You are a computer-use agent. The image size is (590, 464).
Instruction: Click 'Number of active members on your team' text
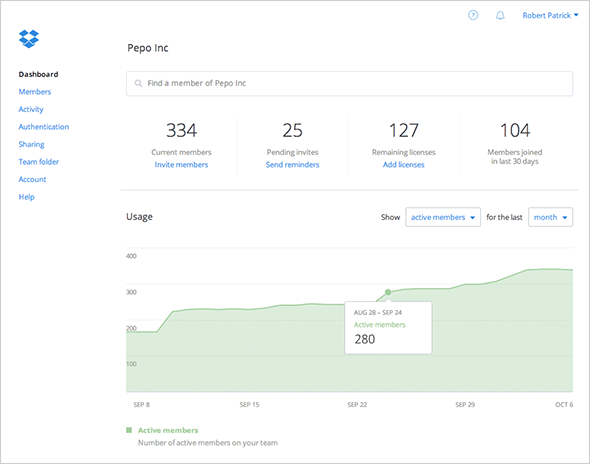pos(208,443)
